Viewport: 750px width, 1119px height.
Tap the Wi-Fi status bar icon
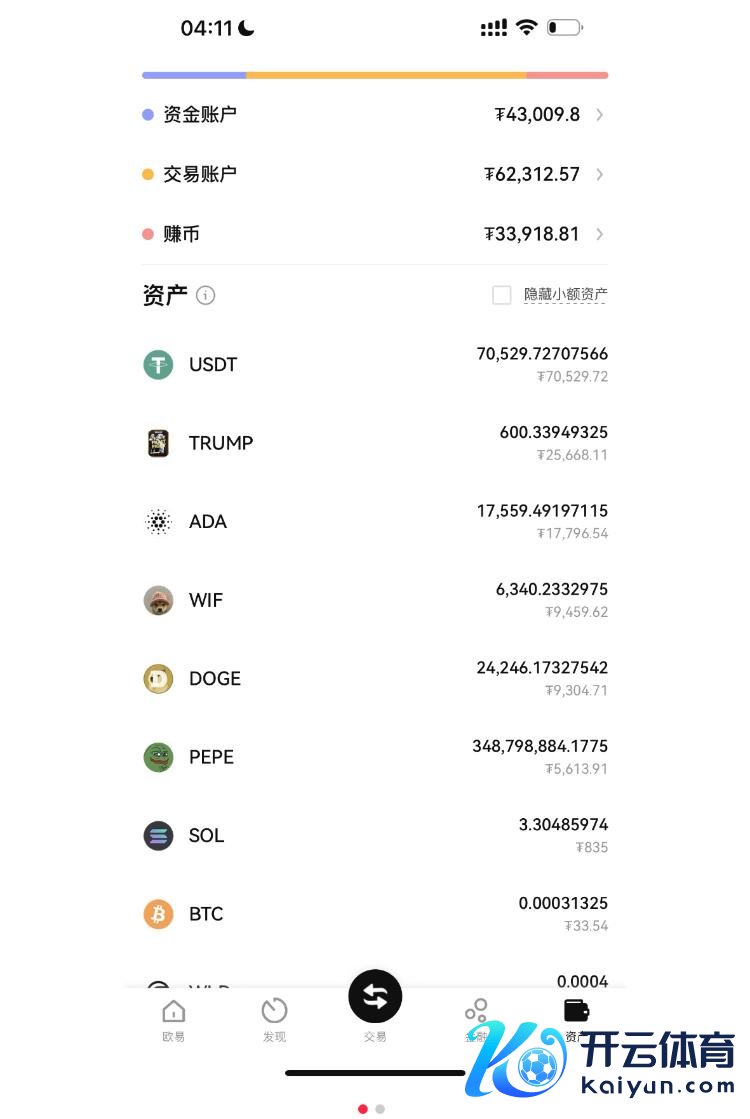526,28
